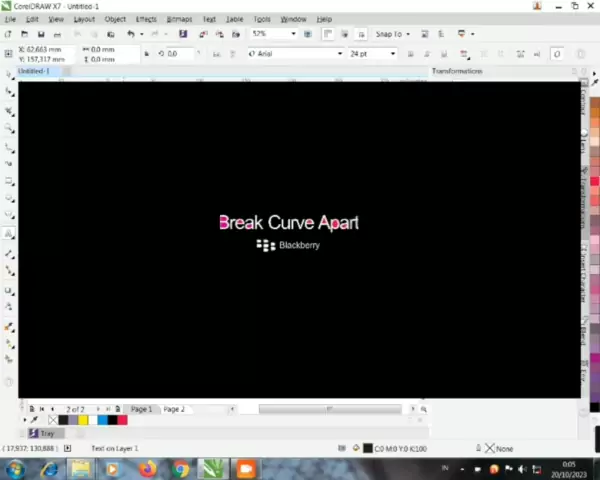This screenshot has width=600, height=480.
Task: Click the Undo arrow in the toolbar
Action: 129,34
